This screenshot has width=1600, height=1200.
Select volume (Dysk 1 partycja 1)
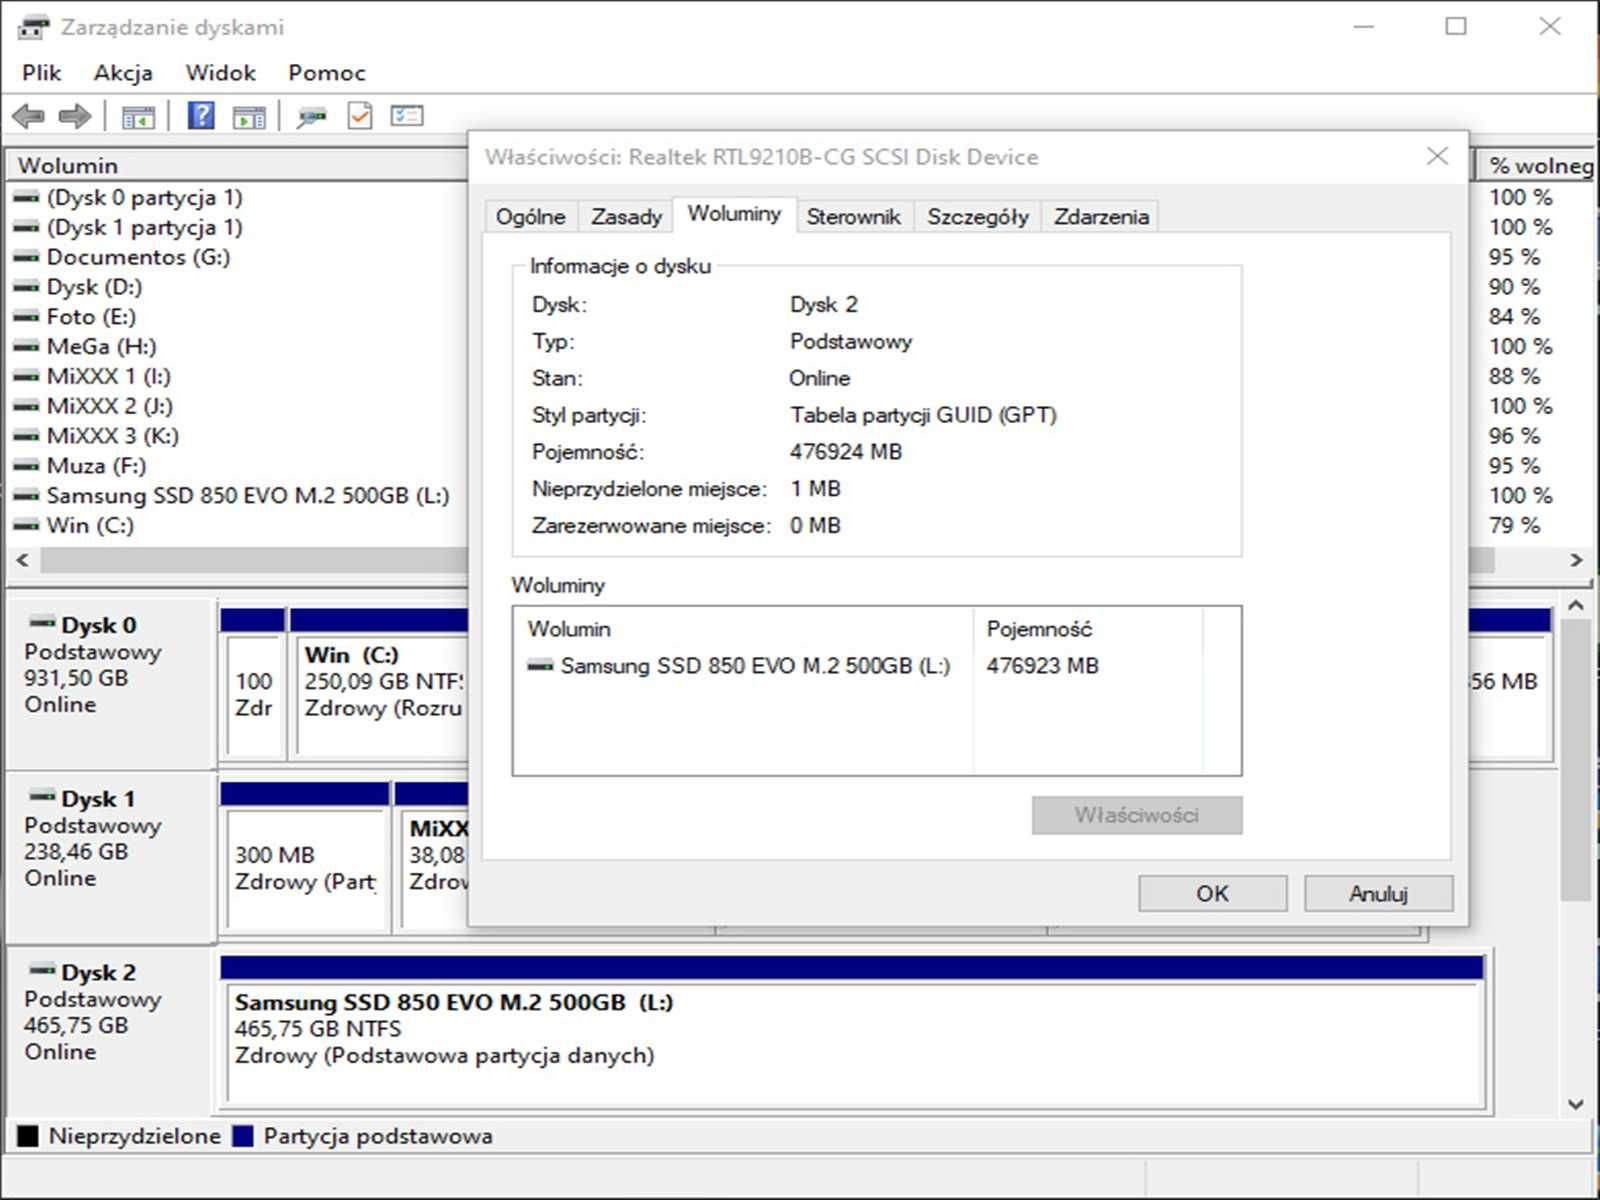(144, 228)
